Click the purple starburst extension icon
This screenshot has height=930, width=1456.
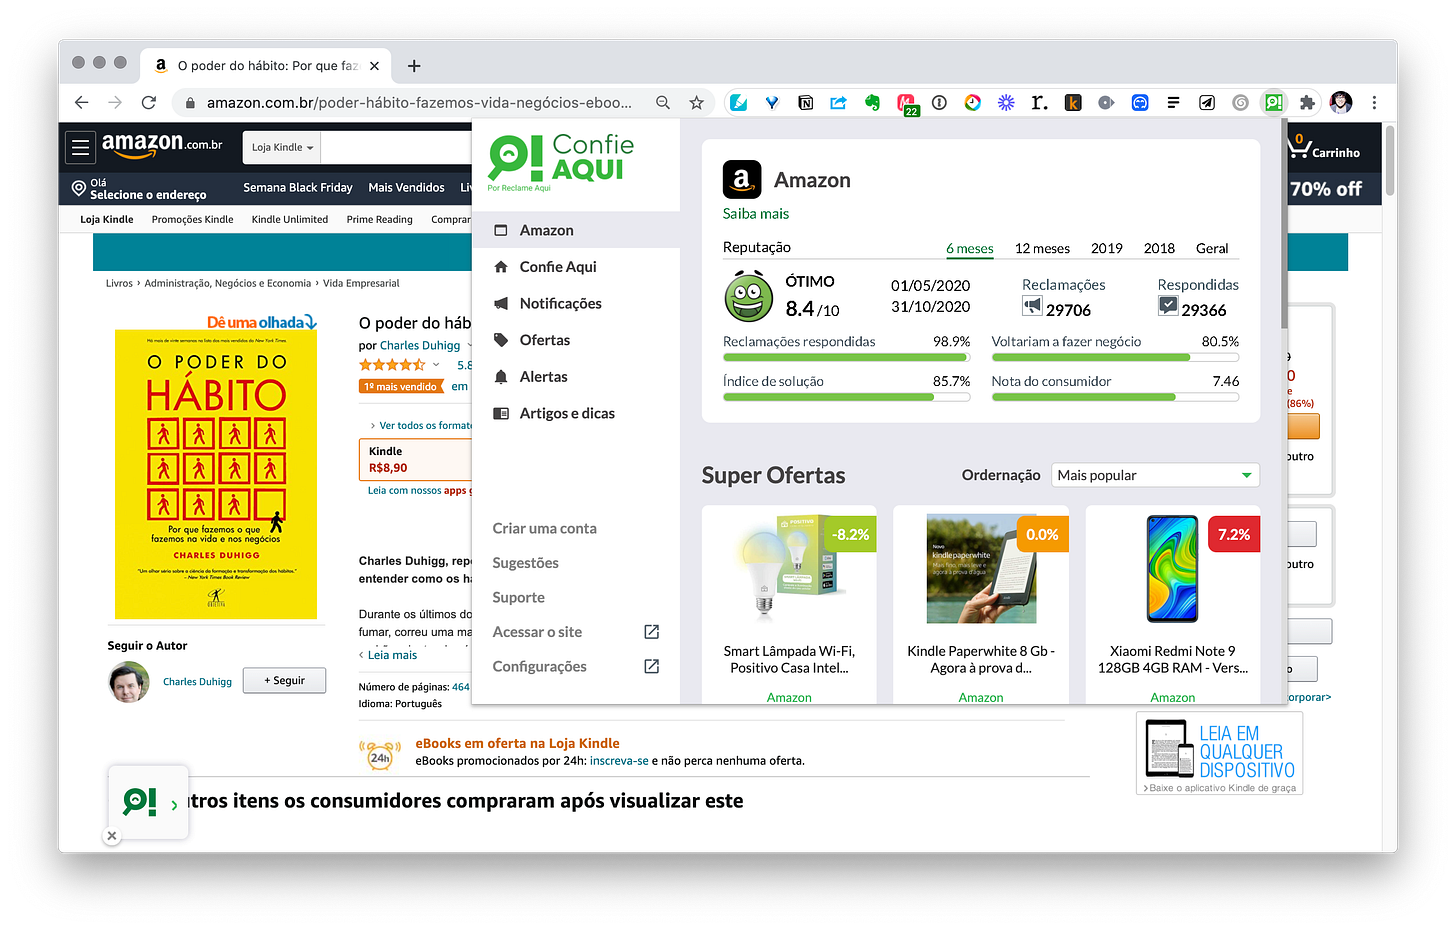coord(1006,102)
